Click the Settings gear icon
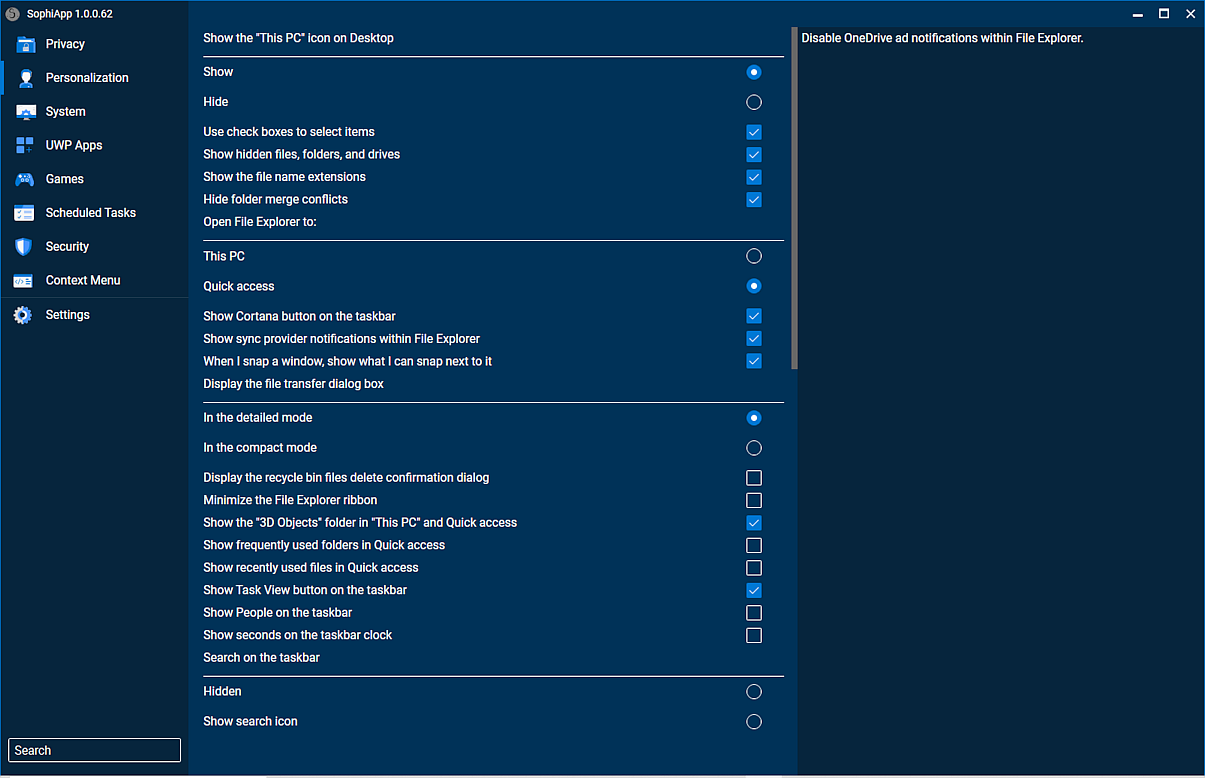1205x778 pixels. pos(23,315)
